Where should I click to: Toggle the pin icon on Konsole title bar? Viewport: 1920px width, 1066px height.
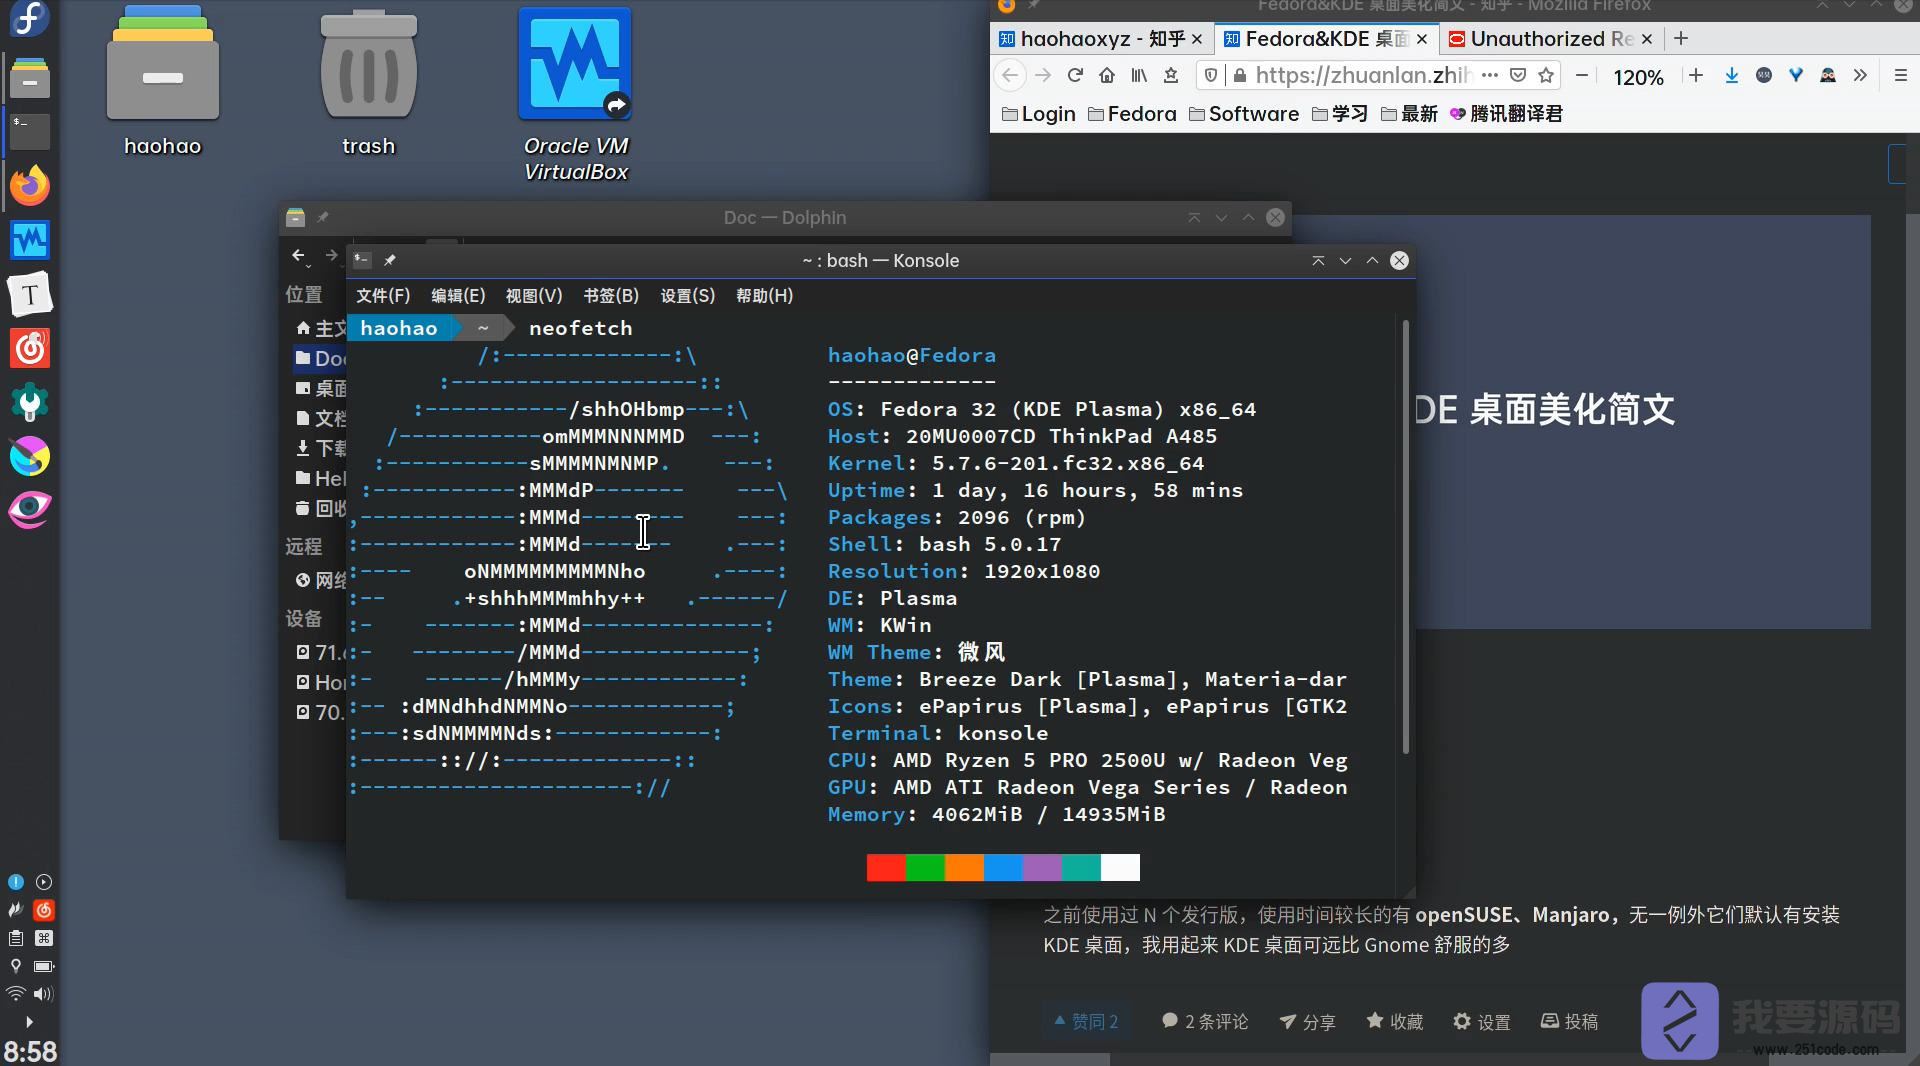390,260
